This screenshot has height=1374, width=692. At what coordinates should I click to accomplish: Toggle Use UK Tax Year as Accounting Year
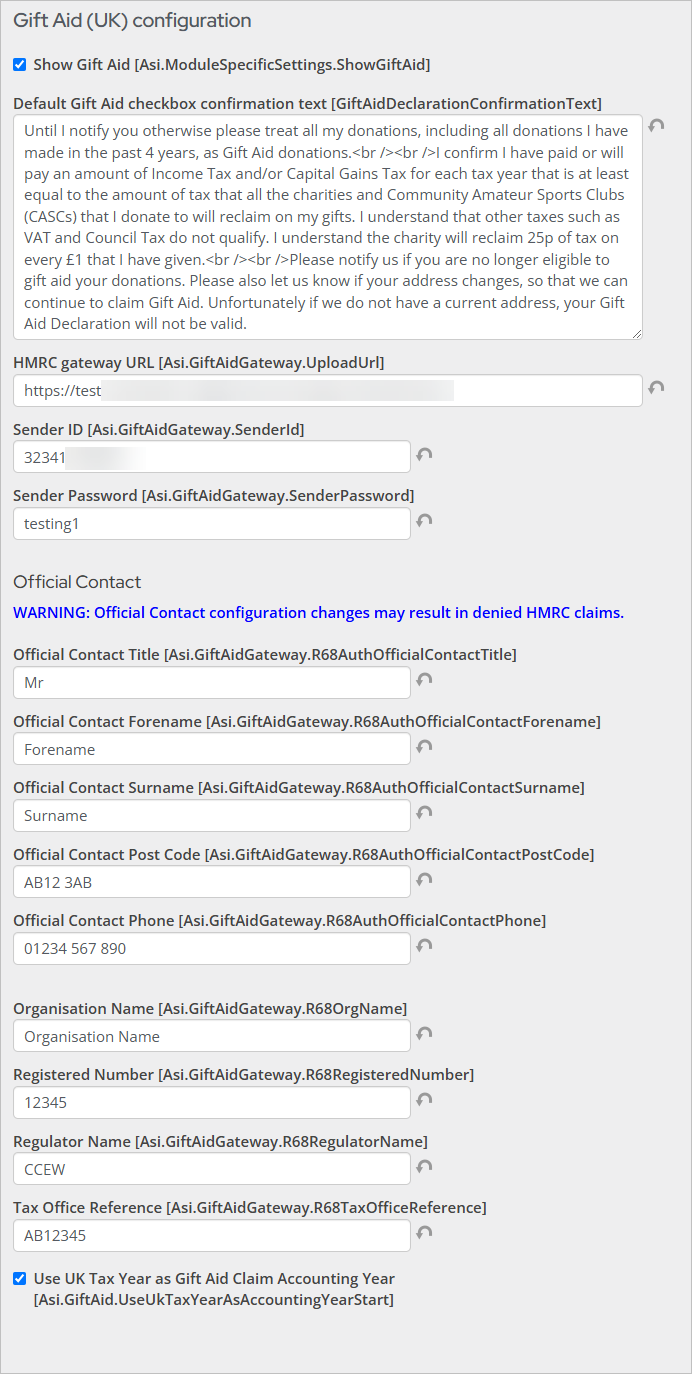(20, 1278)
